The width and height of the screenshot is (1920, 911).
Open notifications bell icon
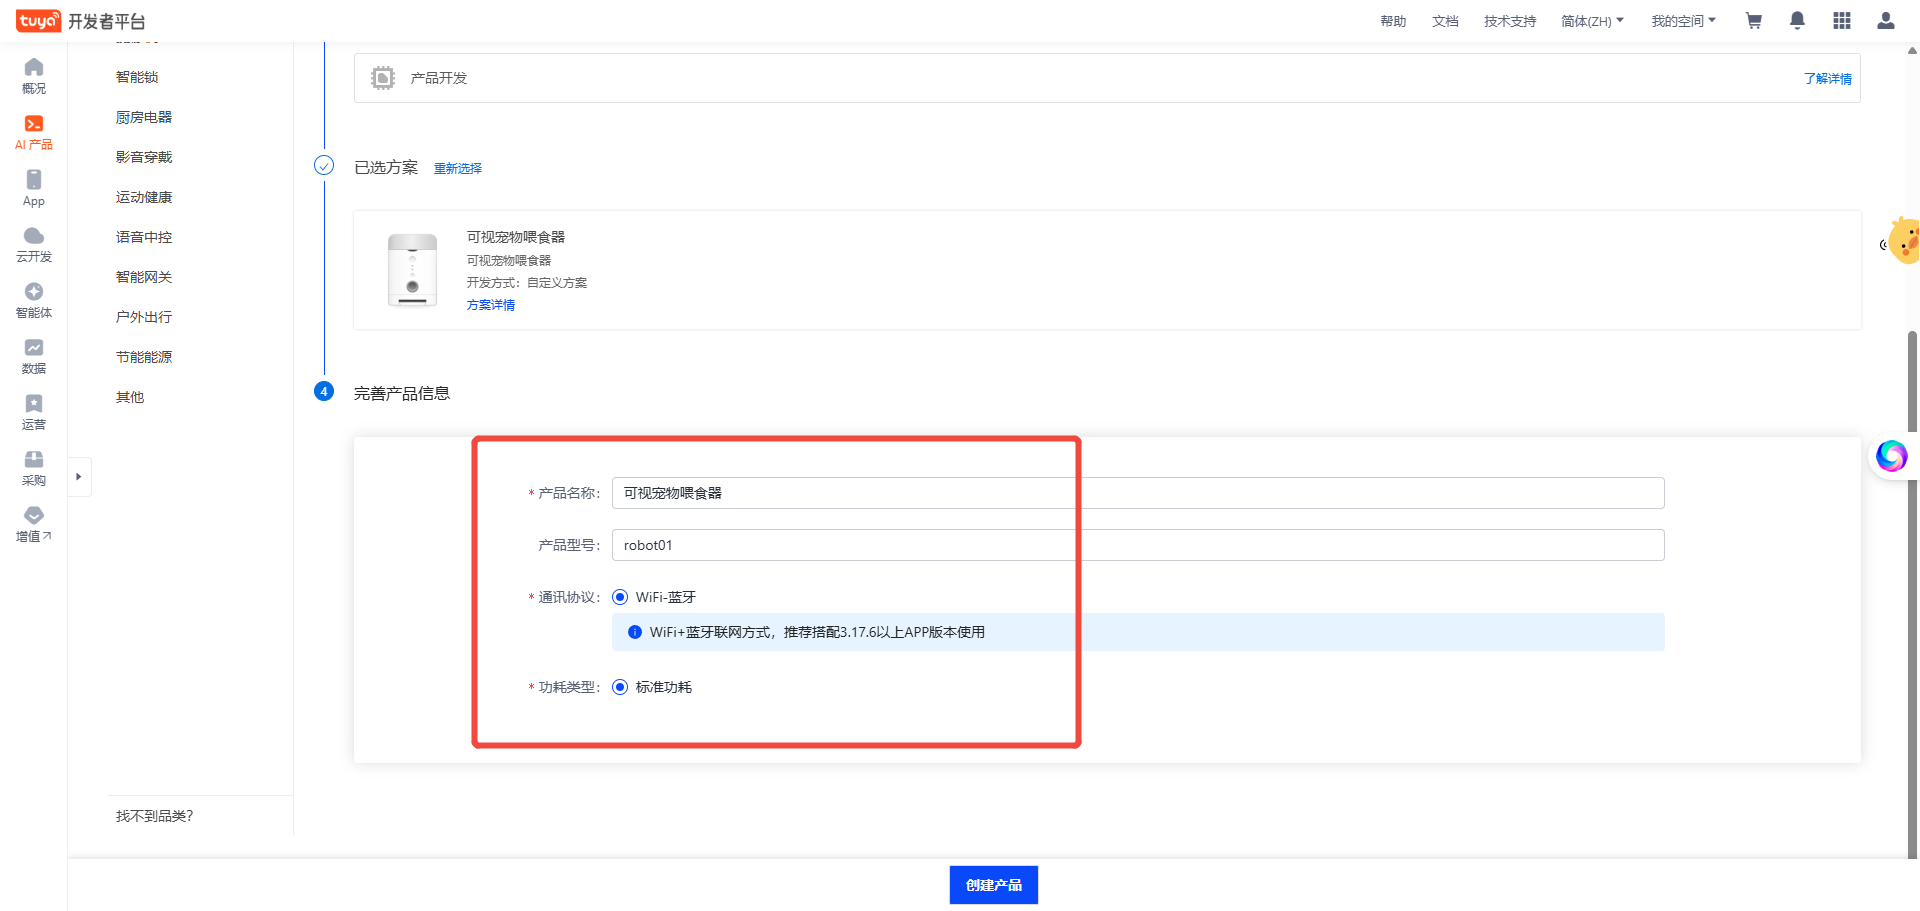pyautogui.click(x=1797, y=21)
